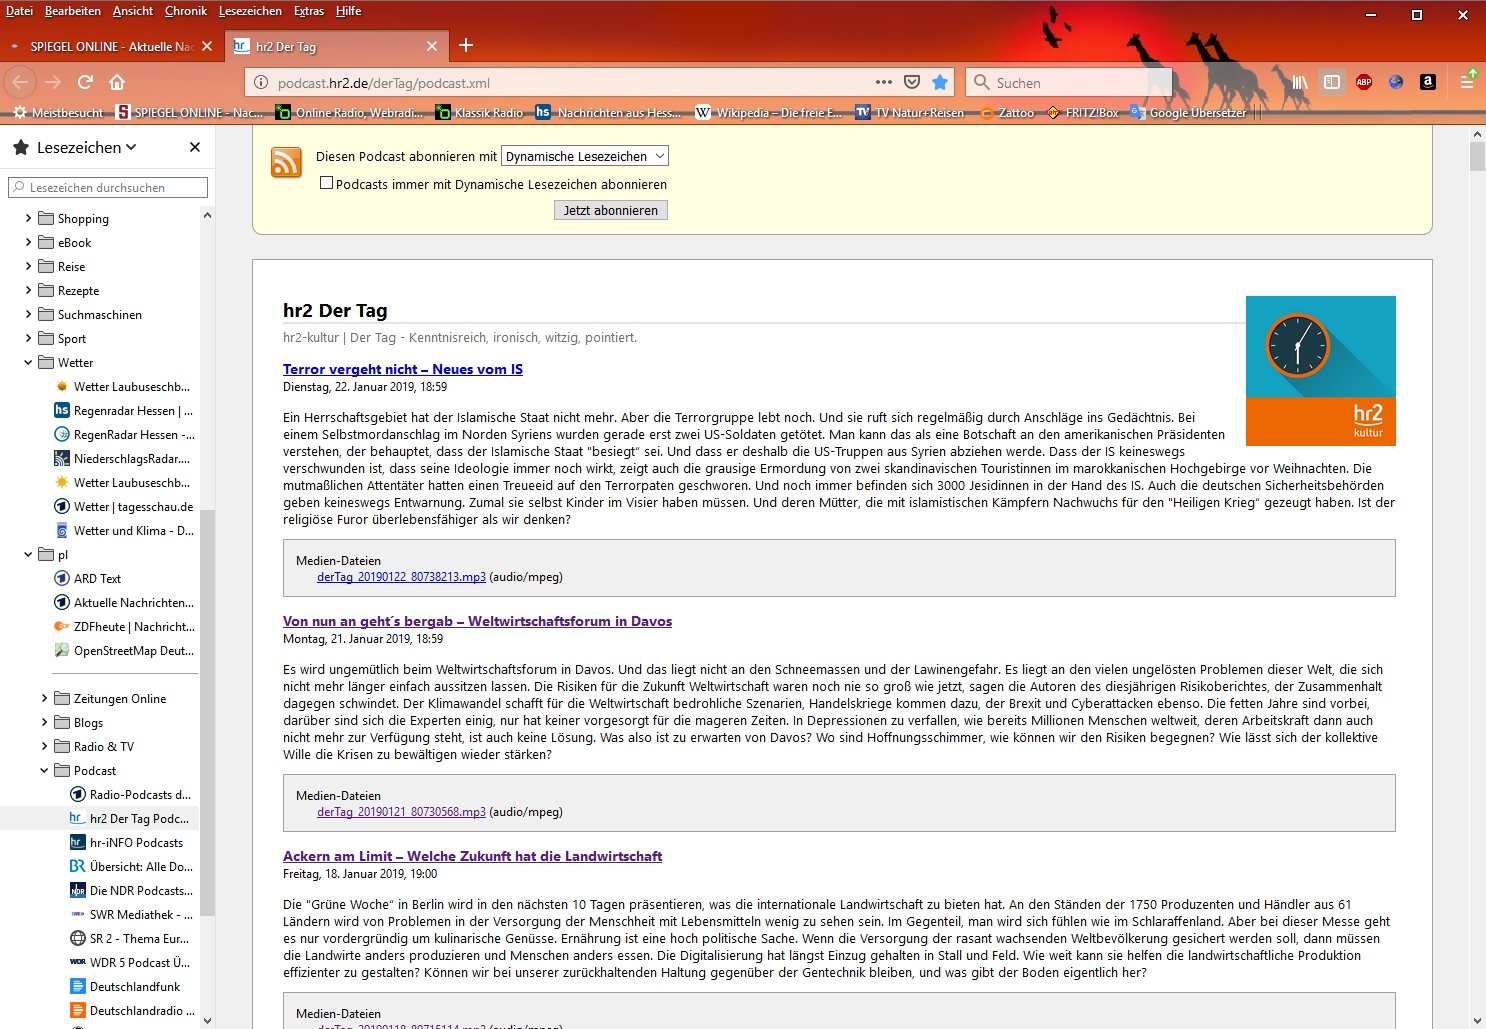Click the blue bookmark star
The width and height of the screenshot is (1486, 1029).
940,82
